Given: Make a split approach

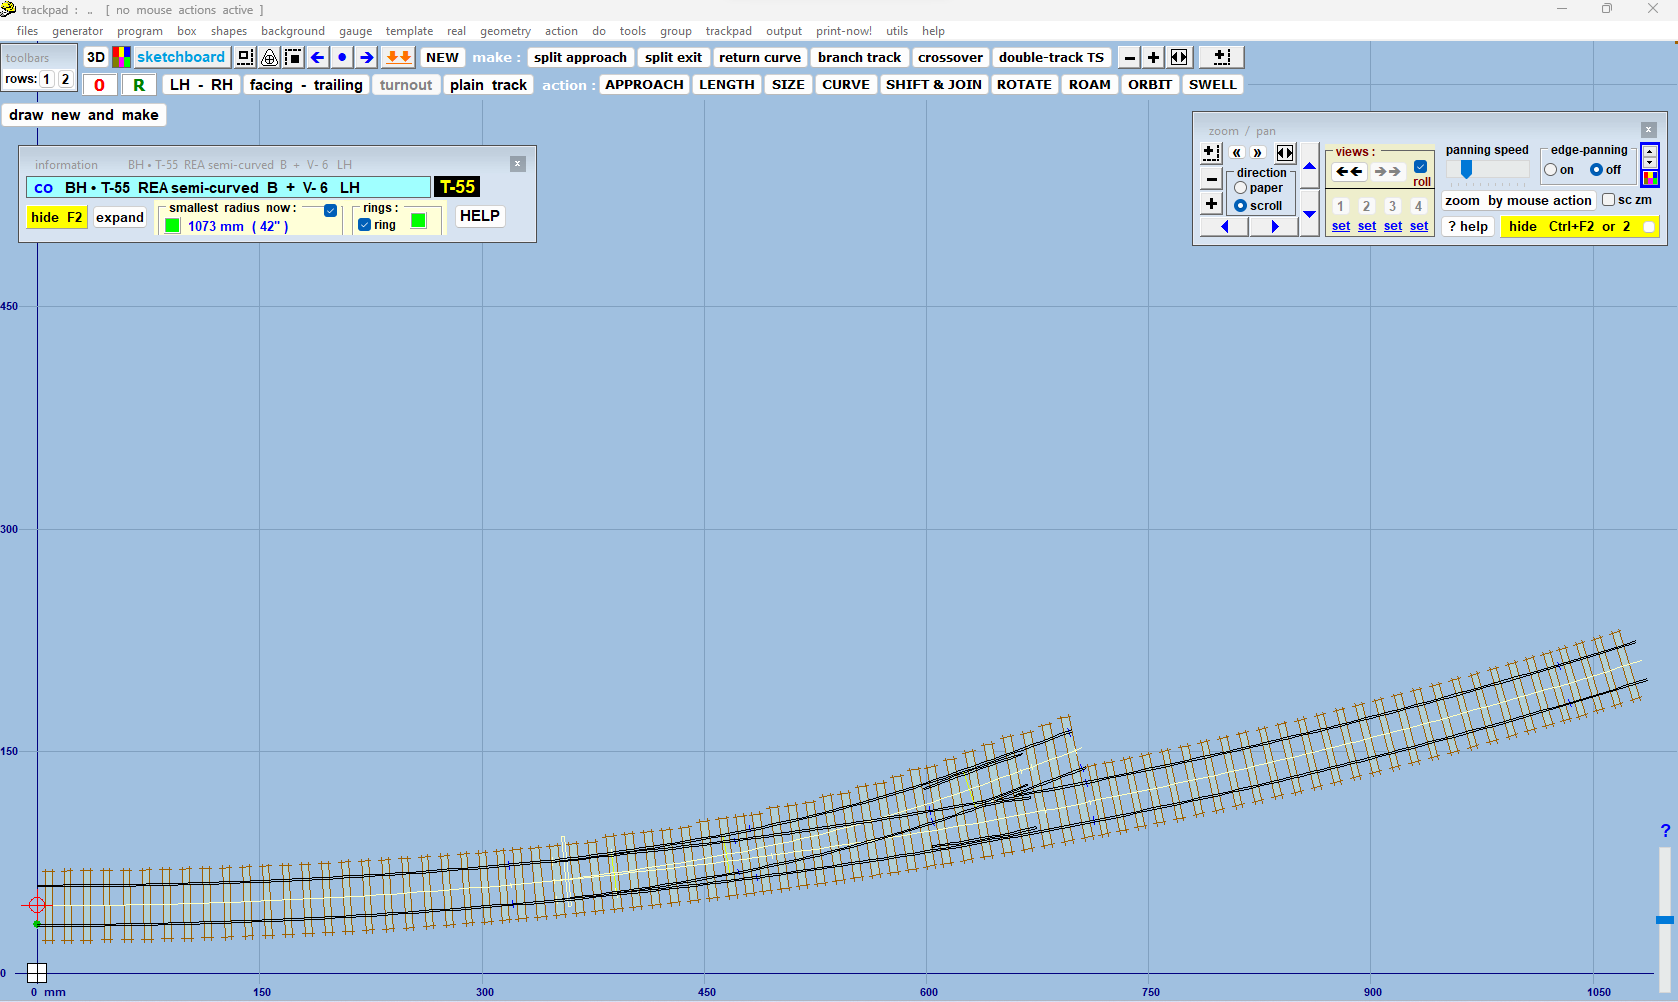Looking at the screenshot, I should (580, 57).
